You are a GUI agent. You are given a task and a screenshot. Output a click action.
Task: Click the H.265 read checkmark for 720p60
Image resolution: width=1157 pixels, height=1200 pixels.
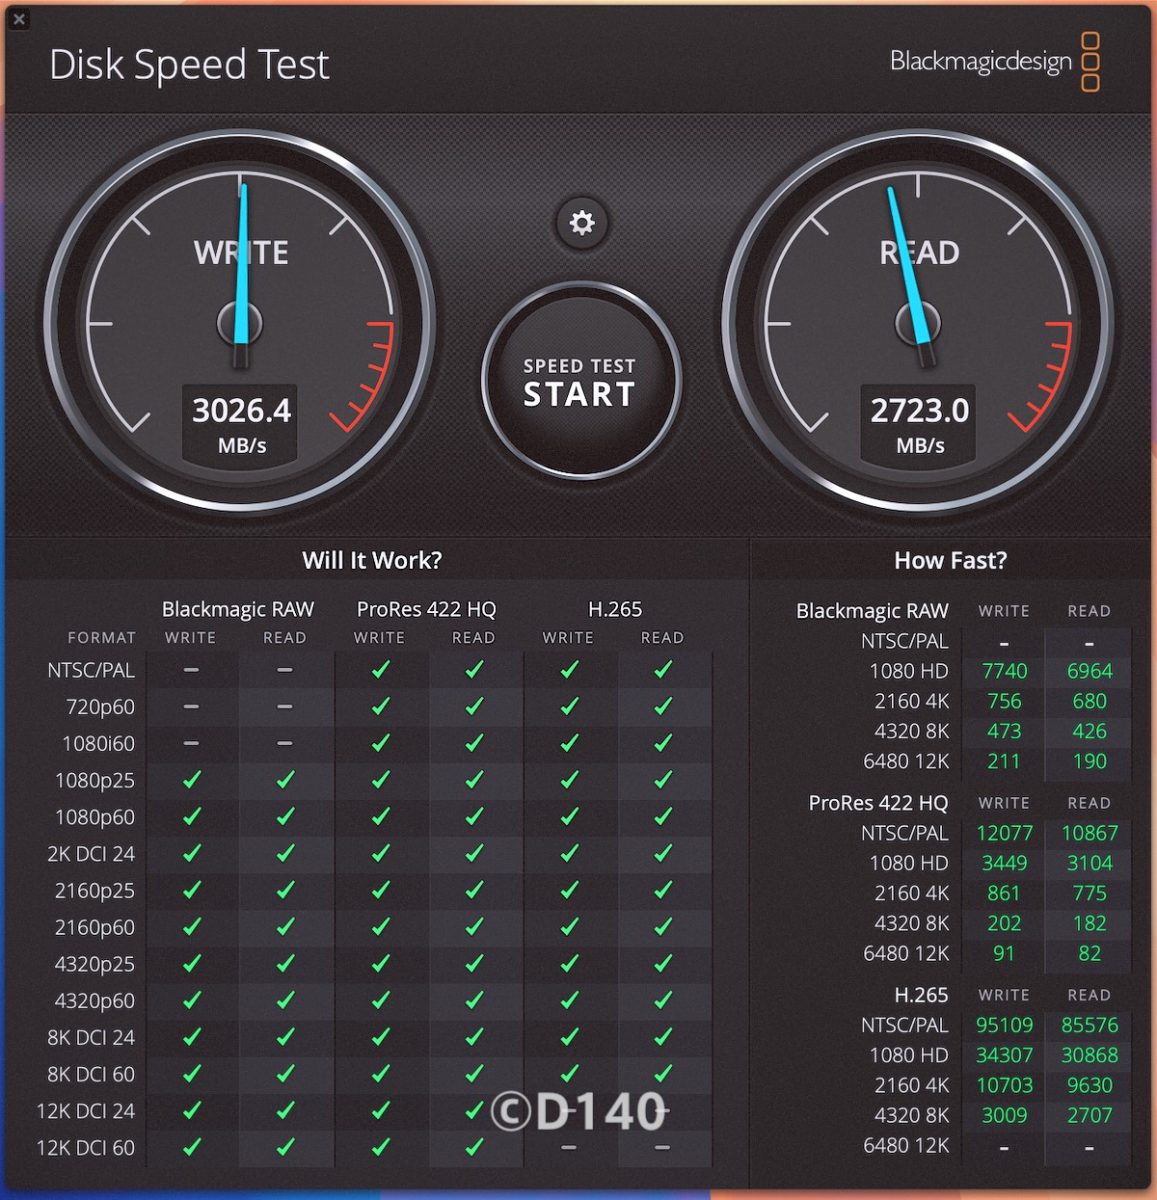(x=662, y=707)
